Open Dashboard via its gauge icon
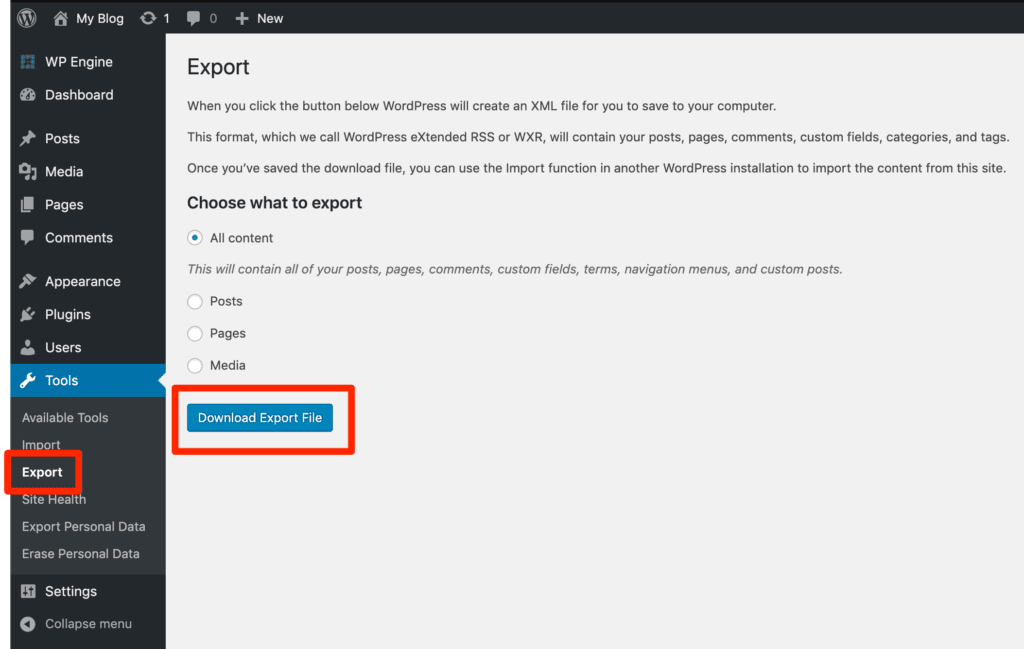Viewport: 1024px width, 649px height. (x=28, y=95)
